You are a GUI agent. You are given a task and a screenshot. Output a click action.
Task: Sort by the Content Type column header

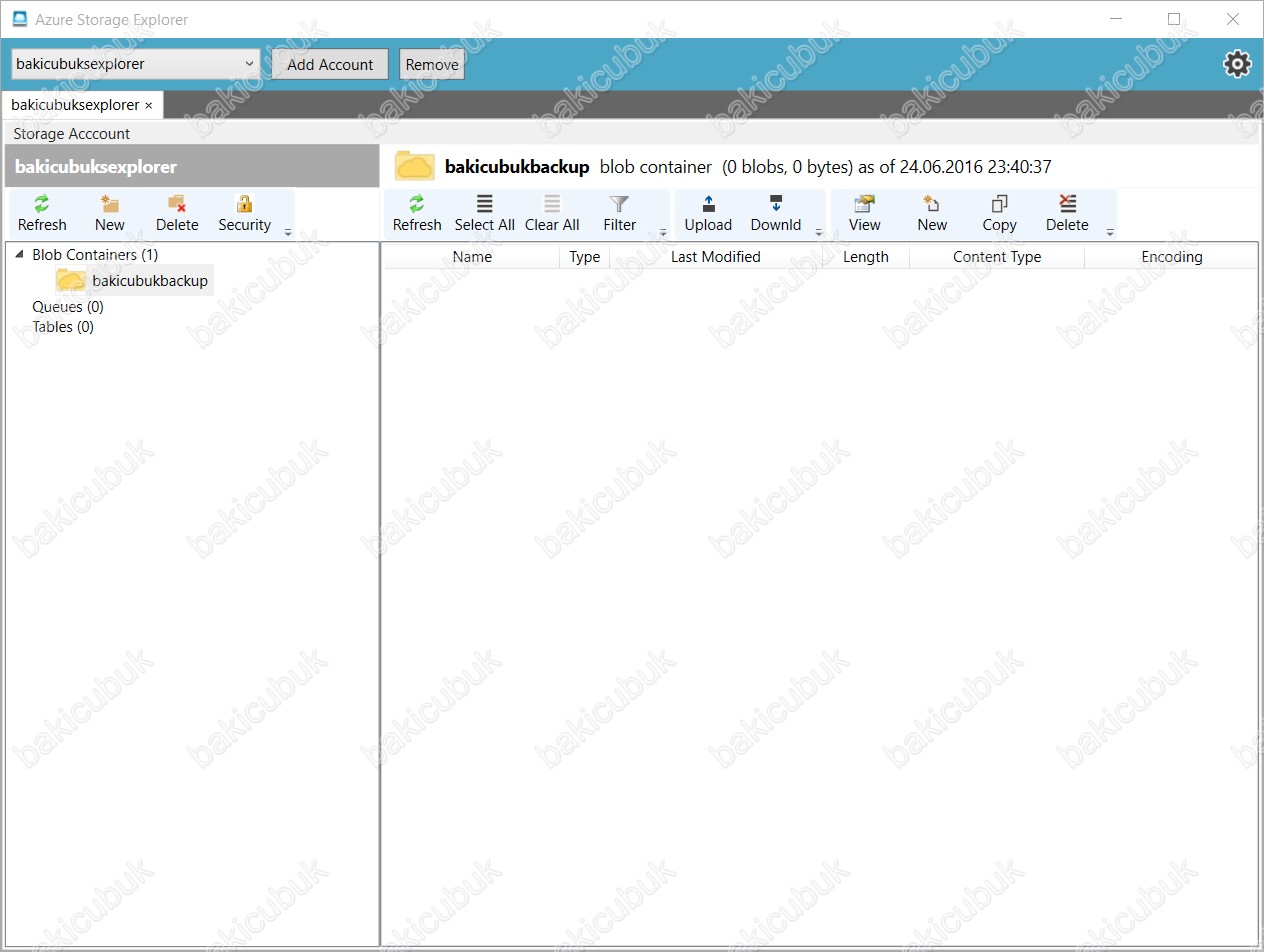click(x=997, y=257)
